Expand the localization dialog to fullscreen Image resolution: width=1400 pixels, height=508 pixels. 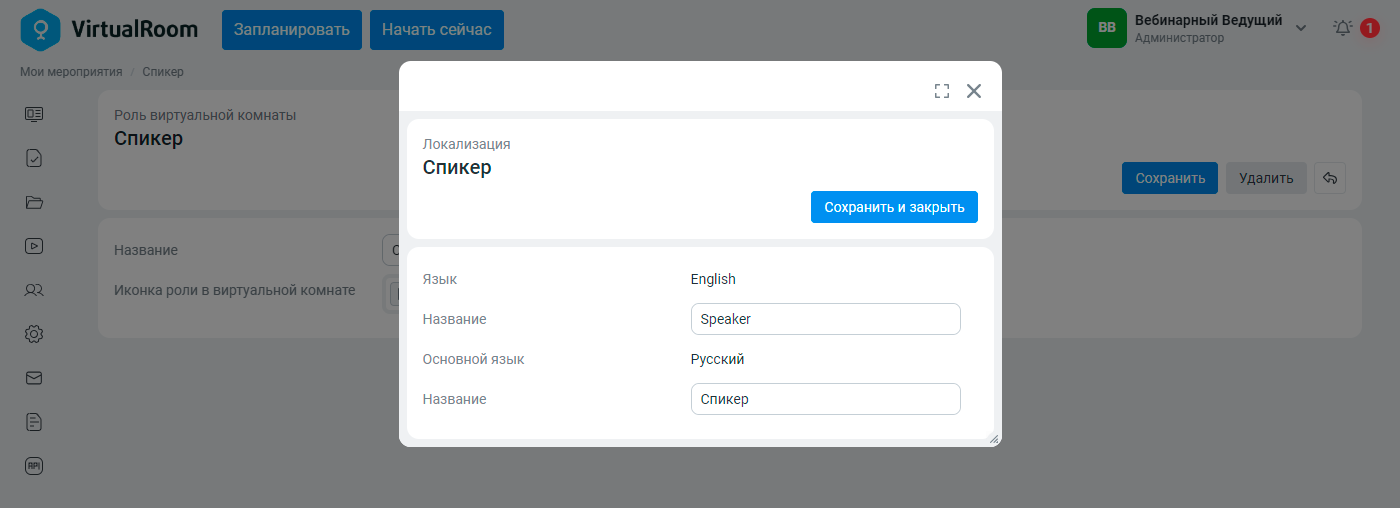pos(942,91)
